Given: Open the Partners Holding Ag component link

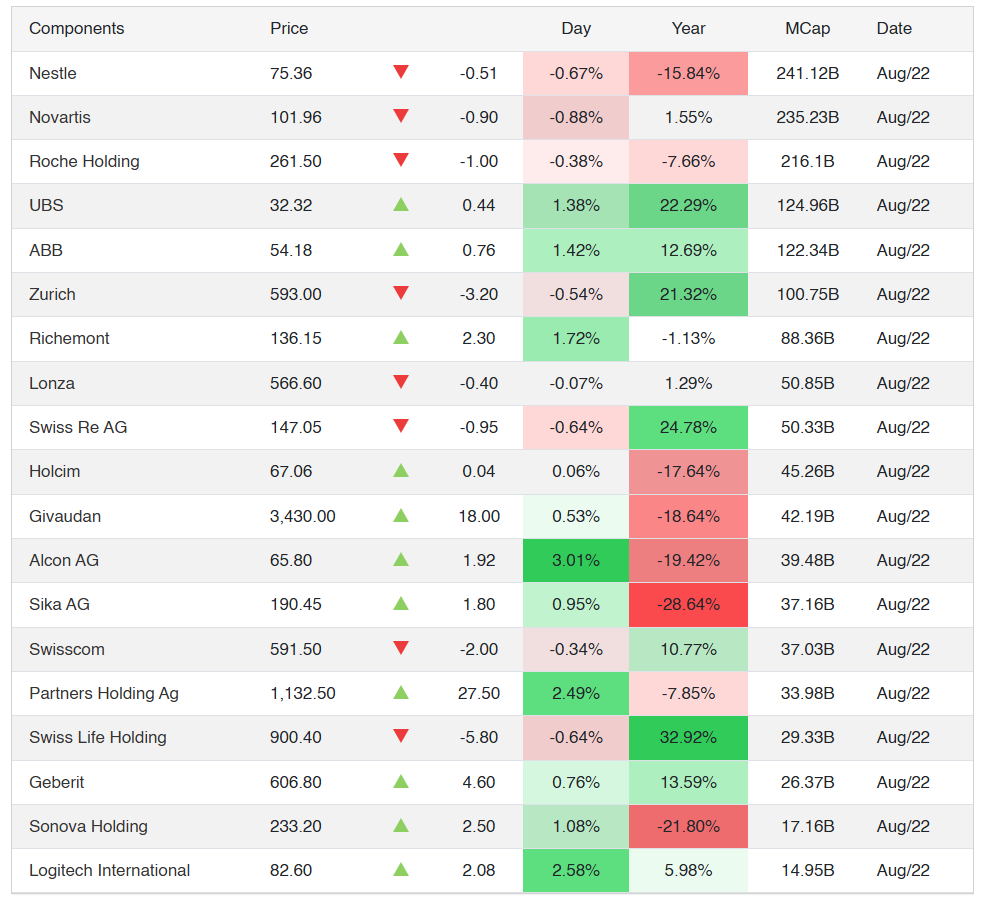Looking at the screenshot, I should tap(104, 694).
